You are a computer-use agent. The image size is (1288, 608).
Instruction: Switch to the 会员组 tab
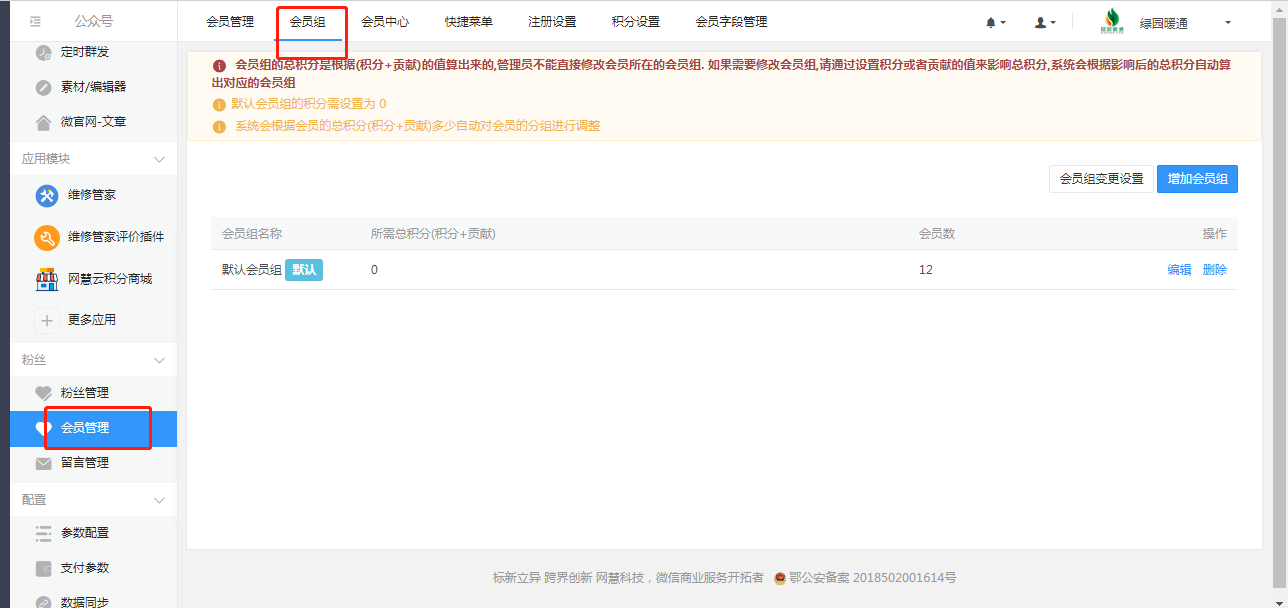pos(307,22)
